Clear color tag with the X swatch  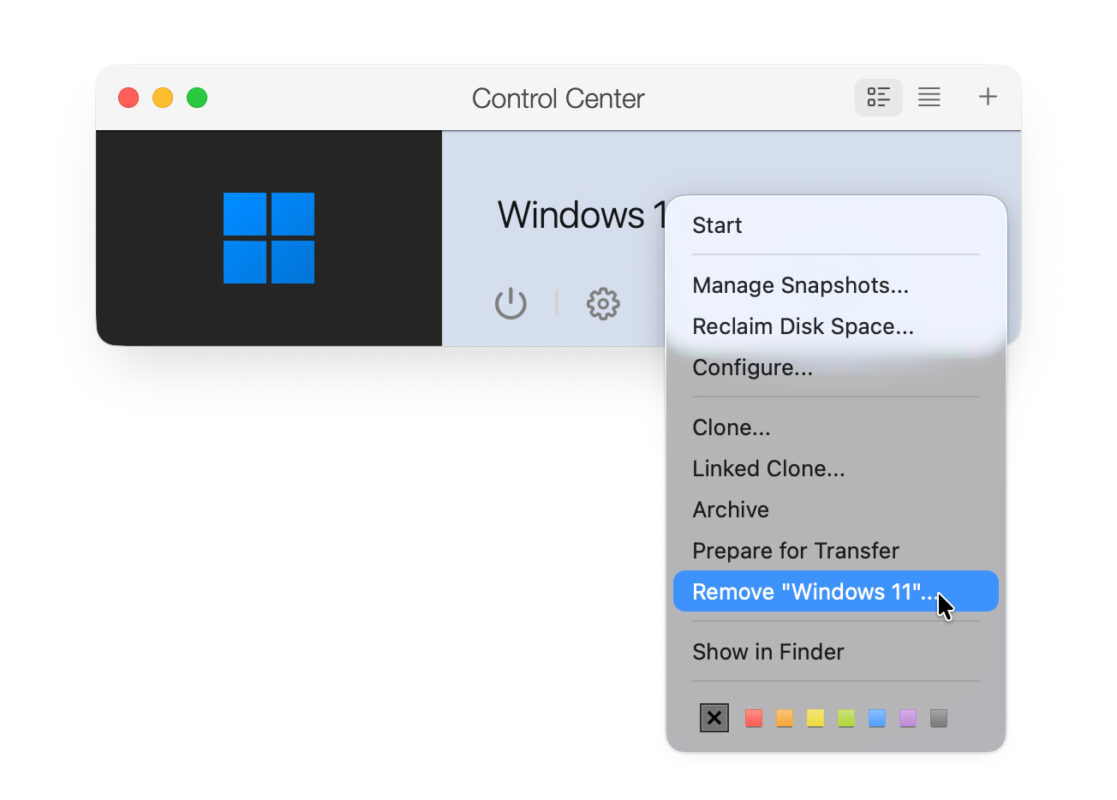[x=714, y=718]
